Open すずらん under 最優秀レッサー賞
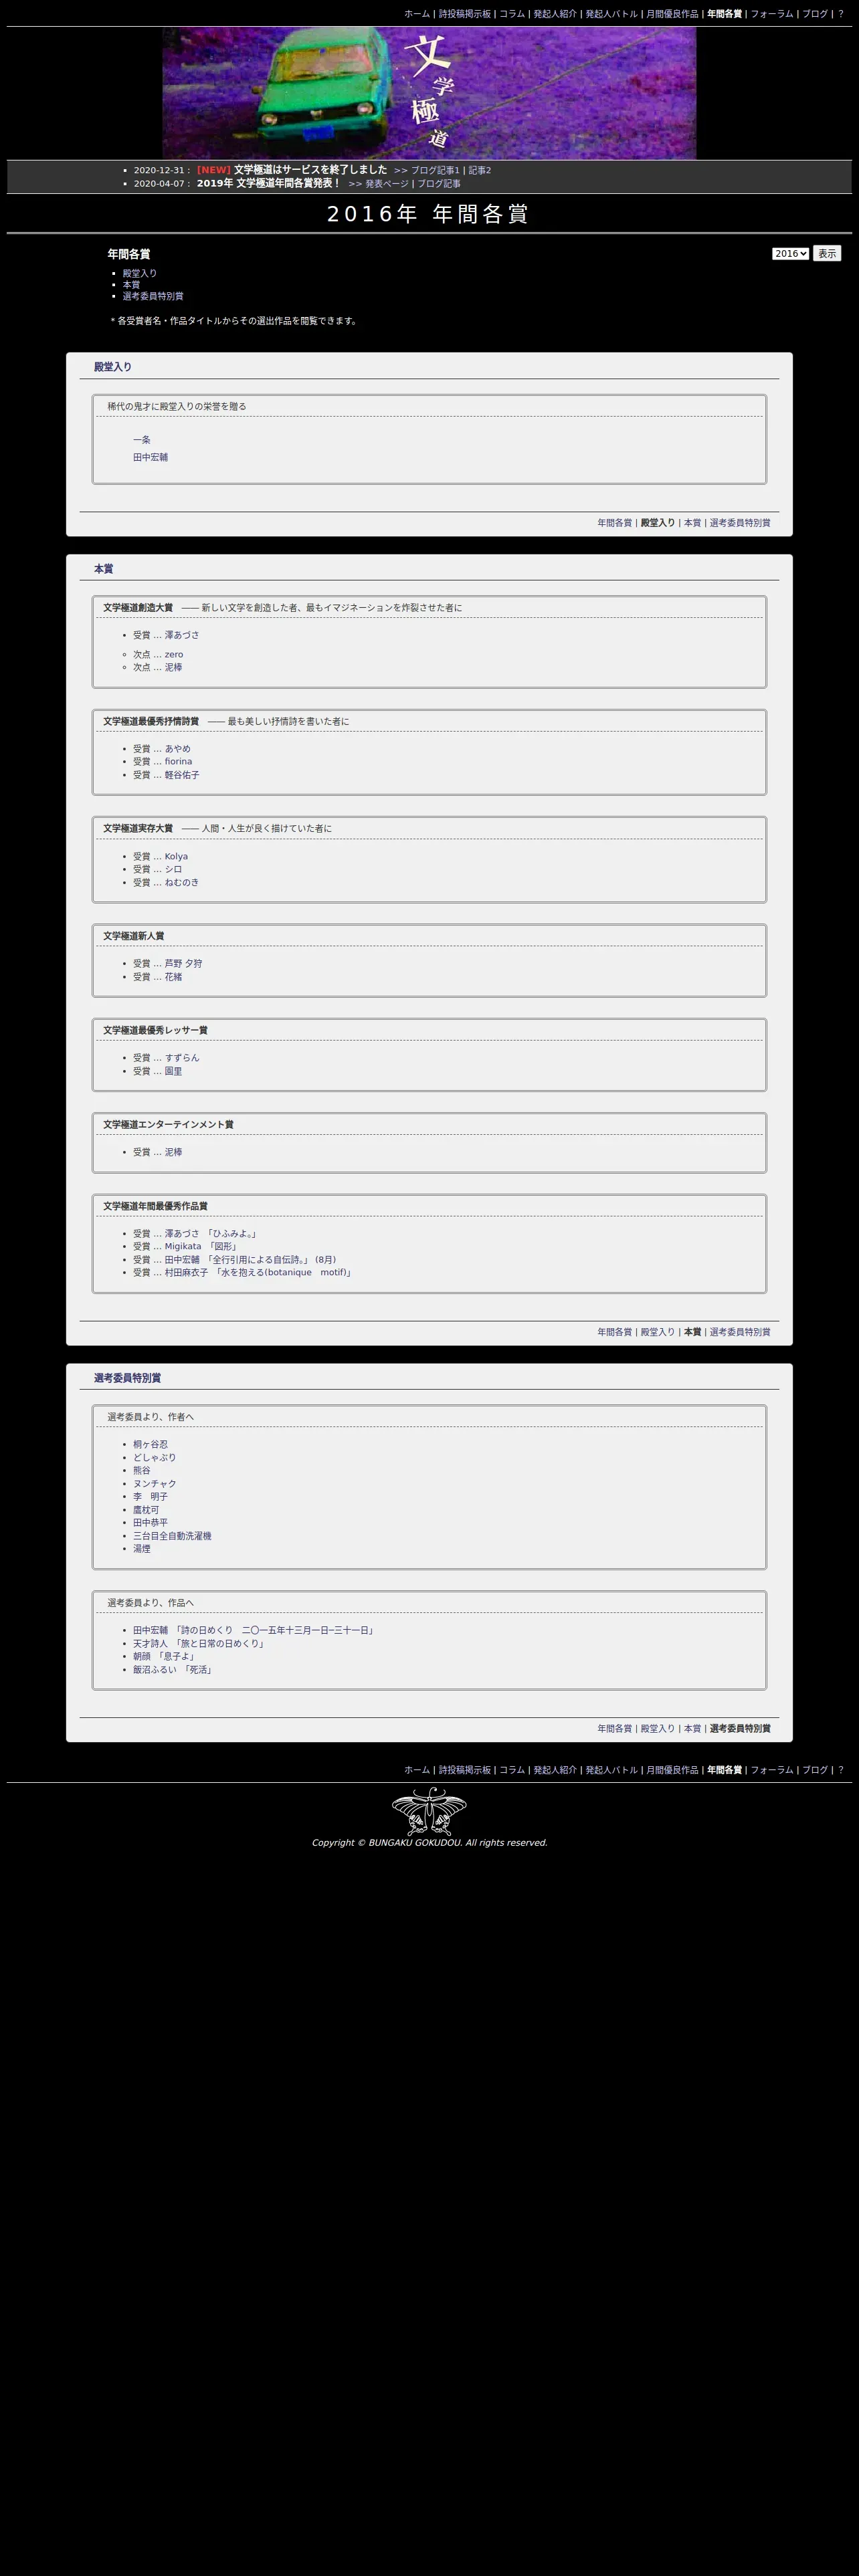The width and height of the screenshot is (859, 2576). pyautogui.click(x=182, y=1058)
